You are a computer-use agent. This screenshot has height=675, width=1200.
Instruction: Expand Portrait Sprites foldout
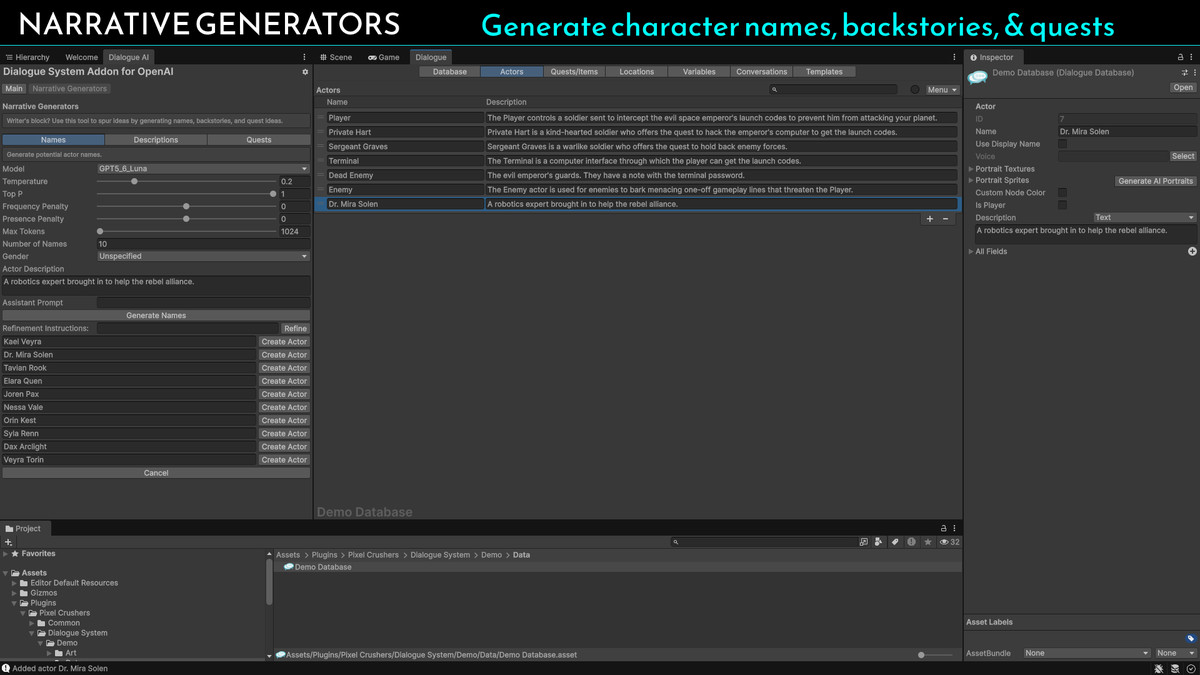click(x=971, y=181)
